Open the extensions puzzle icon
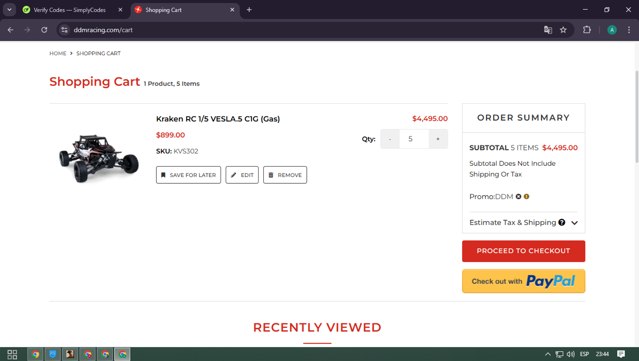This screenshot has width=639, height=361. 587,30
